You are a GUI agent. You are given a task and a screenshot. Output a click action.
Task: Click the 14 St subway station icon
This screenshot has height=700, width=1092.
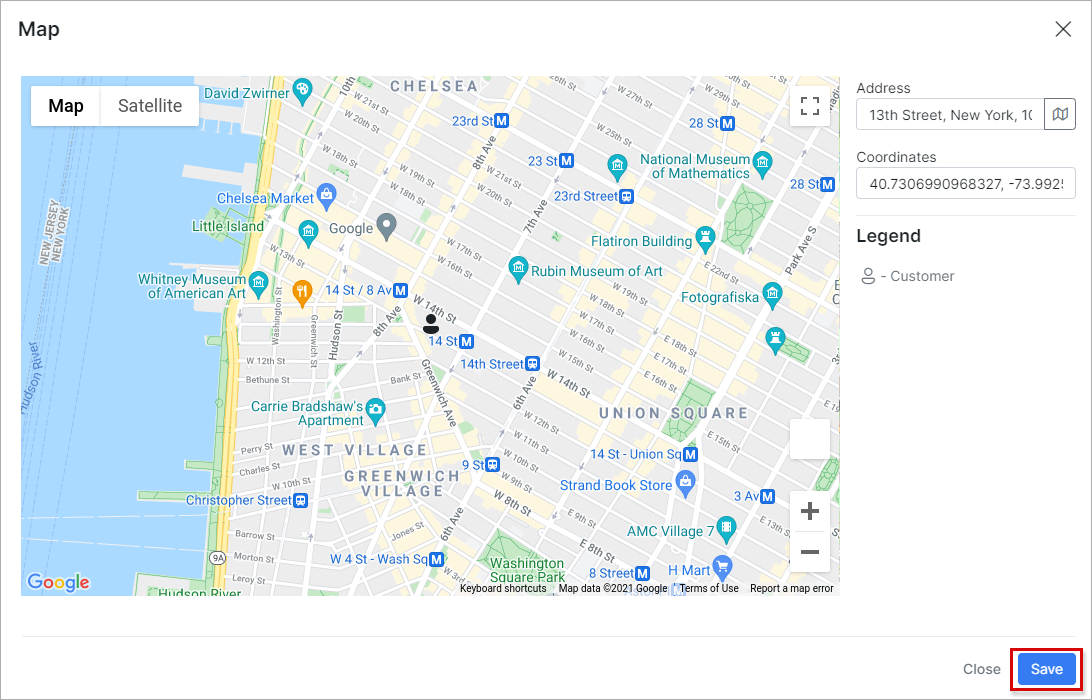click(x=467, y=341)
